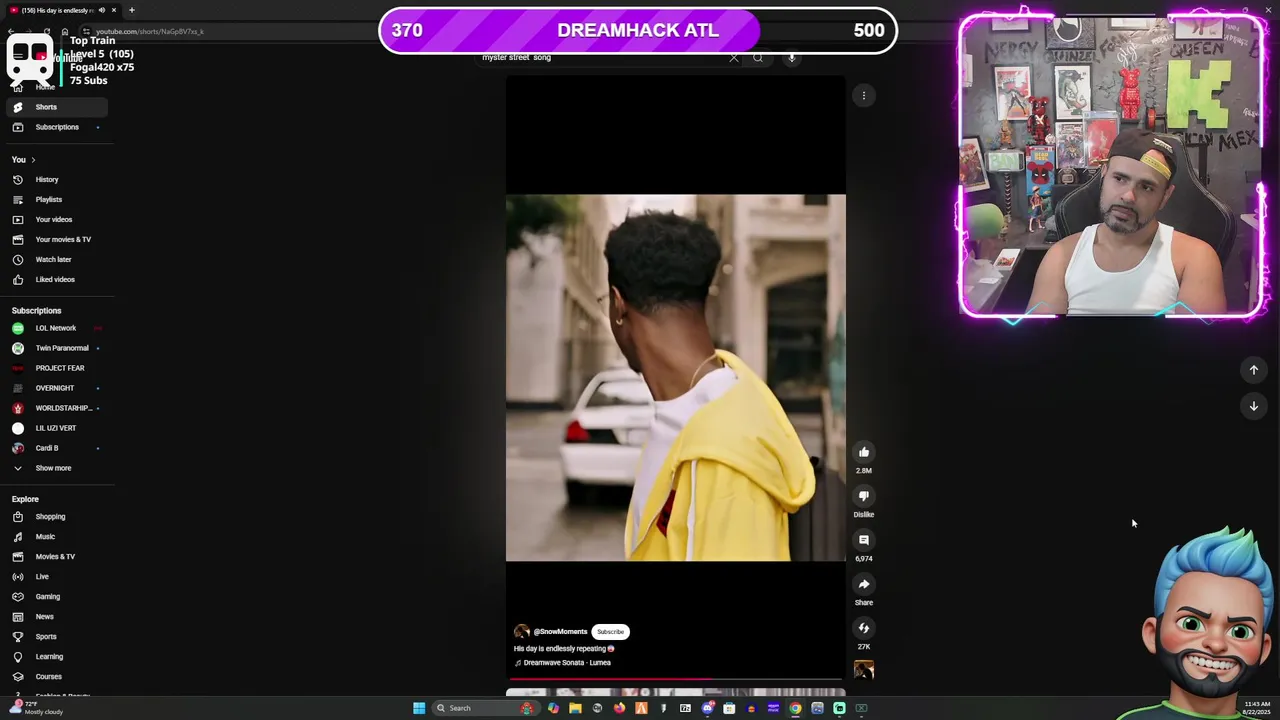Open Sports under Explore
This screenshot has width=1280, height=720.
tap(58, 637)
